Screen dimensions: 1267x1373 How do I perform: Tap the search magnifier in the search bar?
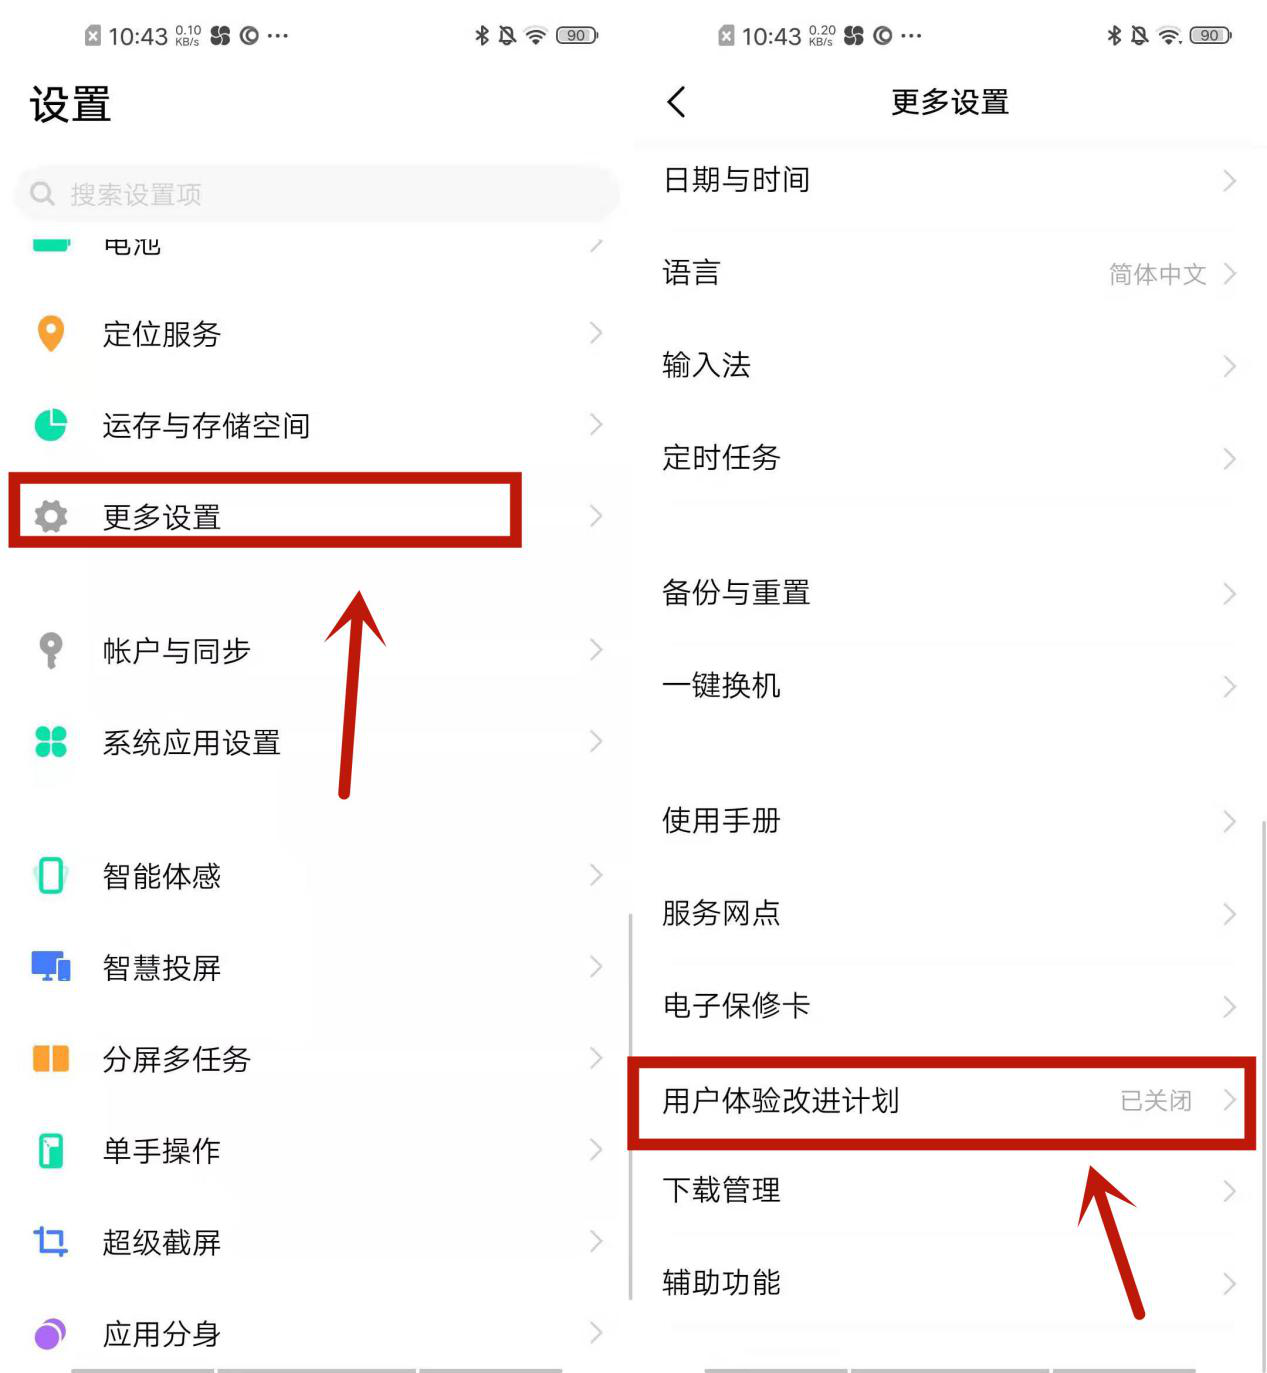point(41,194)
